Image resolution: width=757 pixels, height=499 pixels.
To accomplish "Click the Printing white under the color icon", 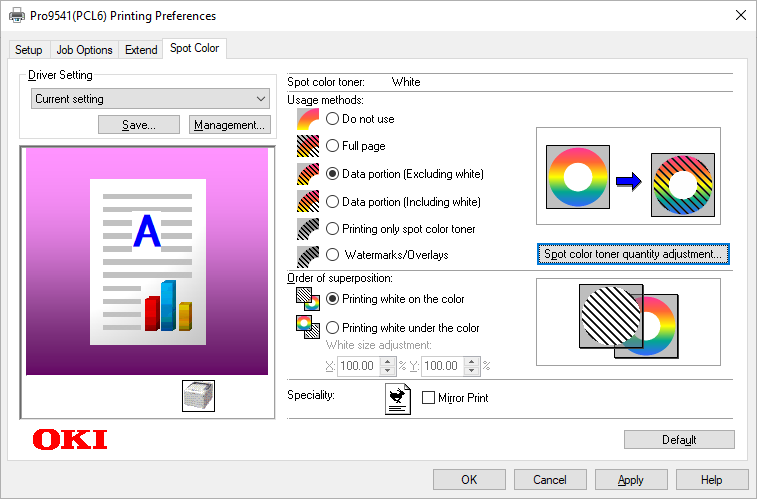I will pos(308,327).
